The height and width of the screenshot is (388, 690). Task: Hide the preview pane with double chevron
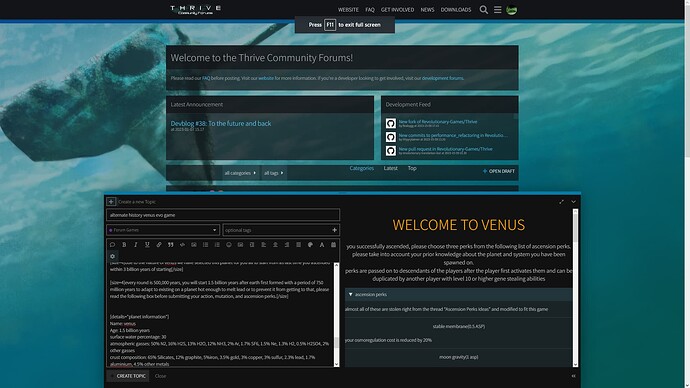(x=573, y=376)
